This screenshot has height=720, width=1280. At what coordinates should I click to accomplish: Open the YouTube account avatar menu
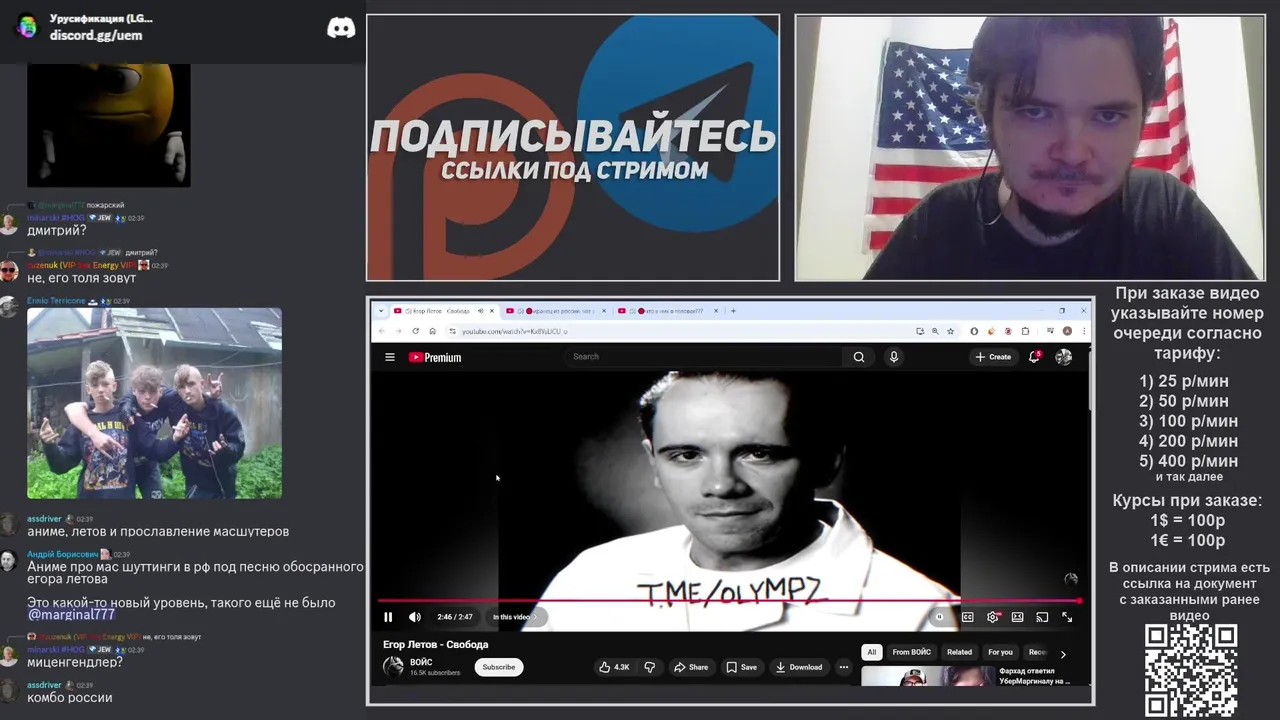1064,357
